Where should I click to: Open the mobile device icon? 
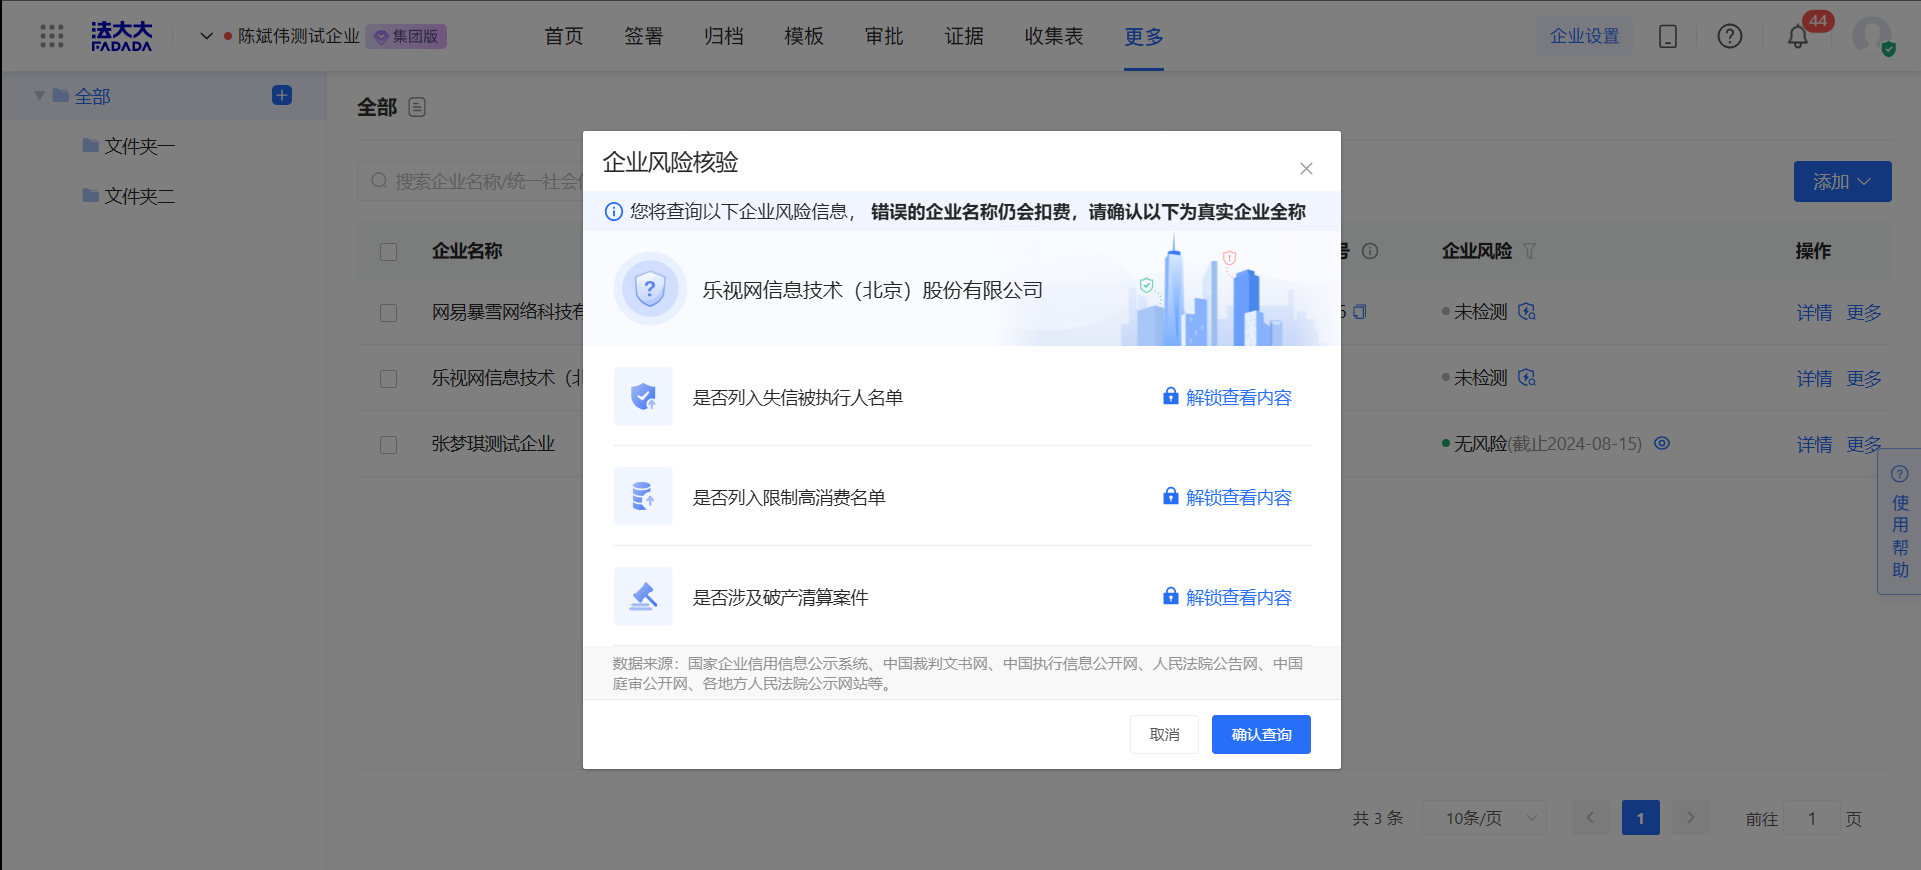click(1668, 36)
